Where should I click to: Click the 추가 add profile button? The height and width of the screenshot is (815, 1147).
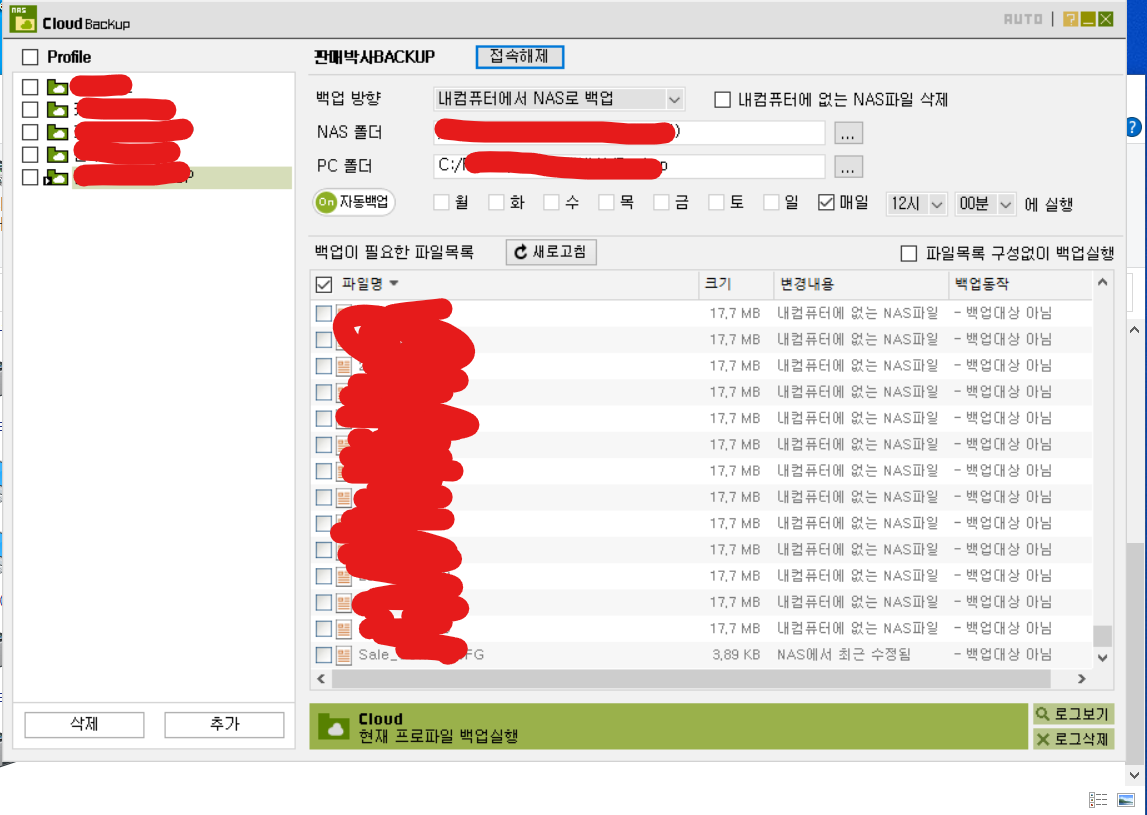pos(224,724)
